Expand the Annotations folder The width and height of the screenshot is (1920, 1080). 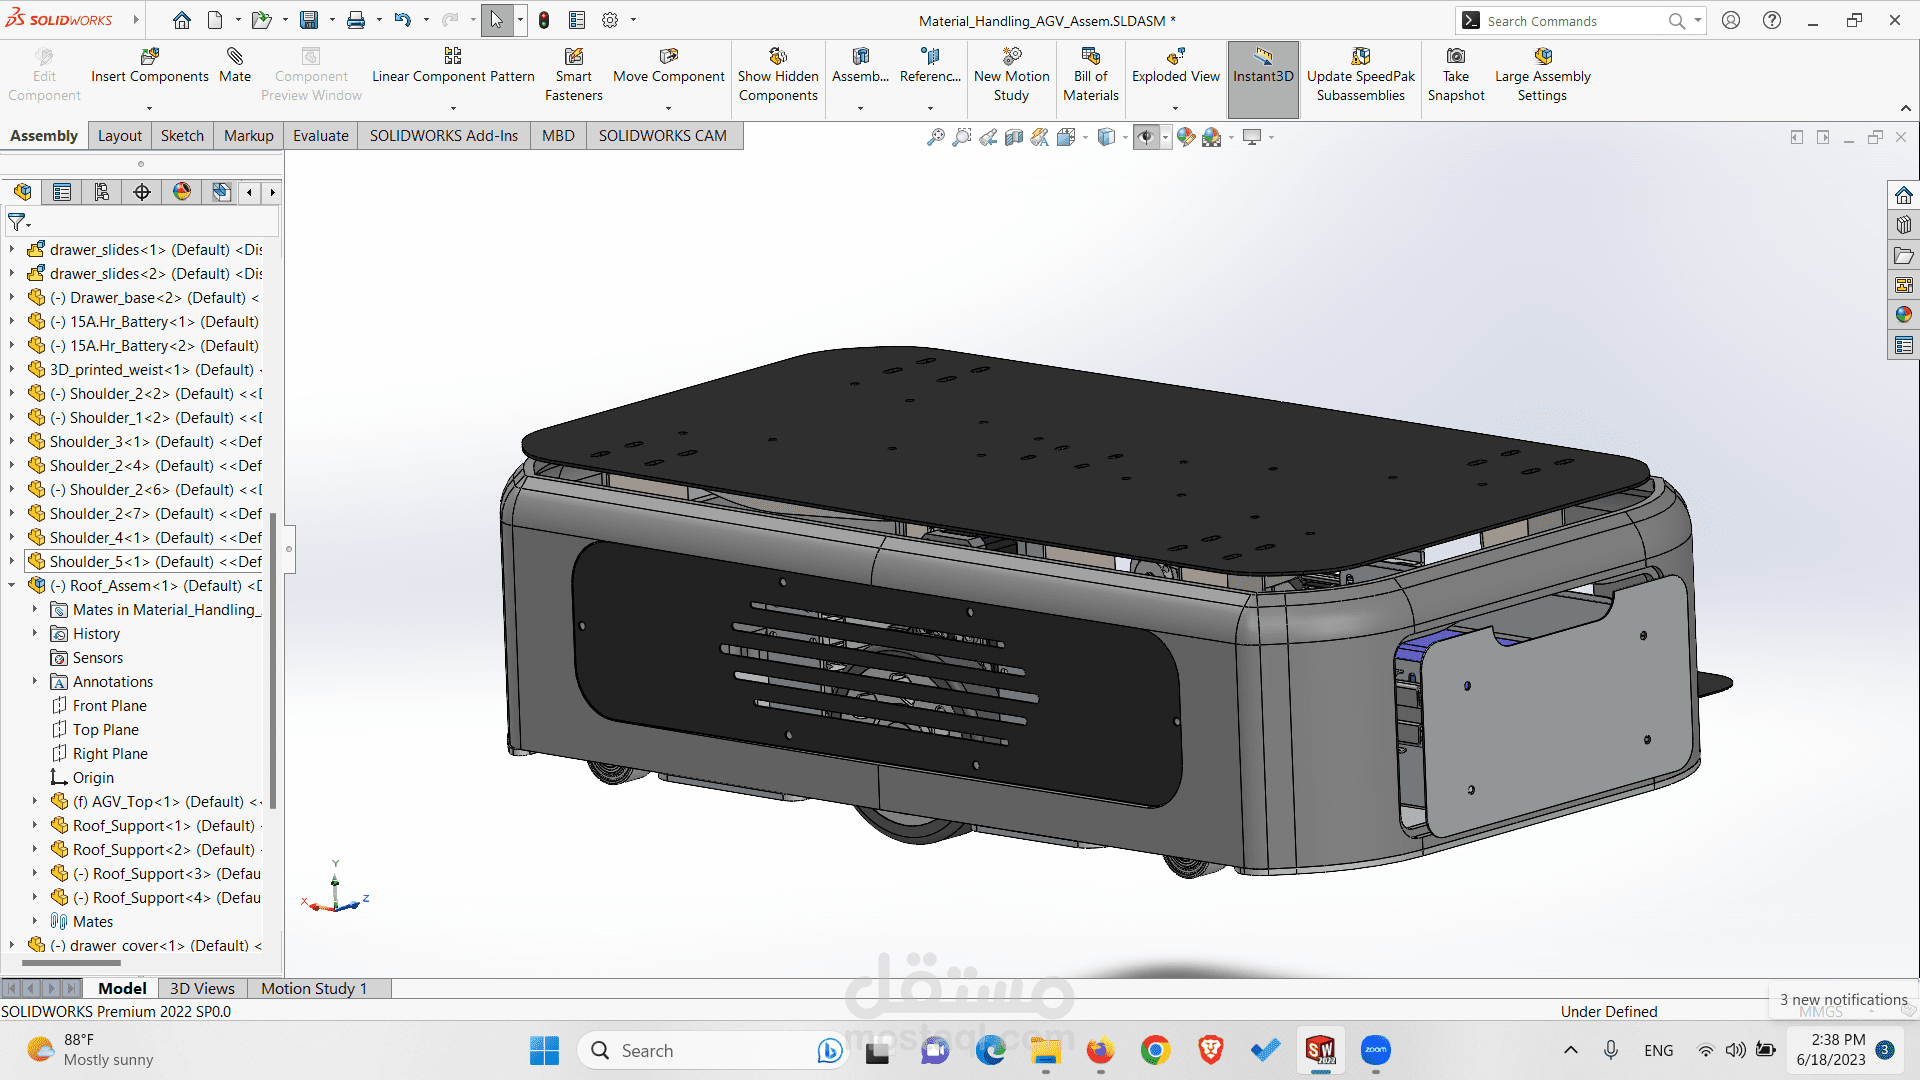(x=35, y=682)
